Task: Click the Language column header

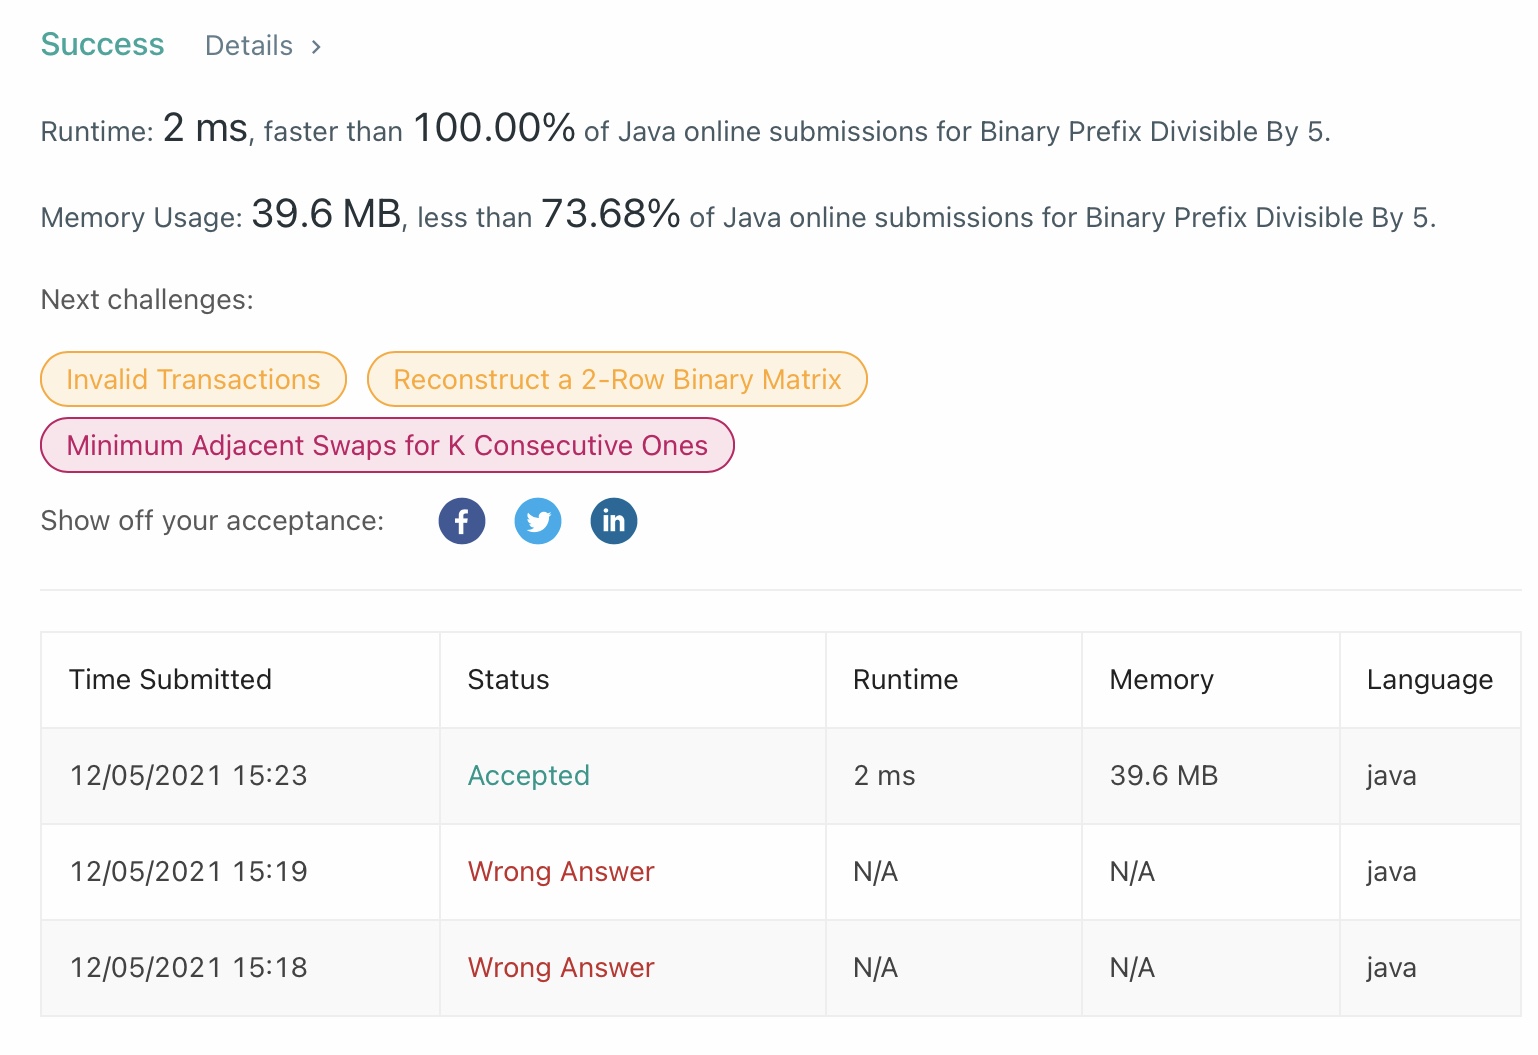Action: (1429, 680)
